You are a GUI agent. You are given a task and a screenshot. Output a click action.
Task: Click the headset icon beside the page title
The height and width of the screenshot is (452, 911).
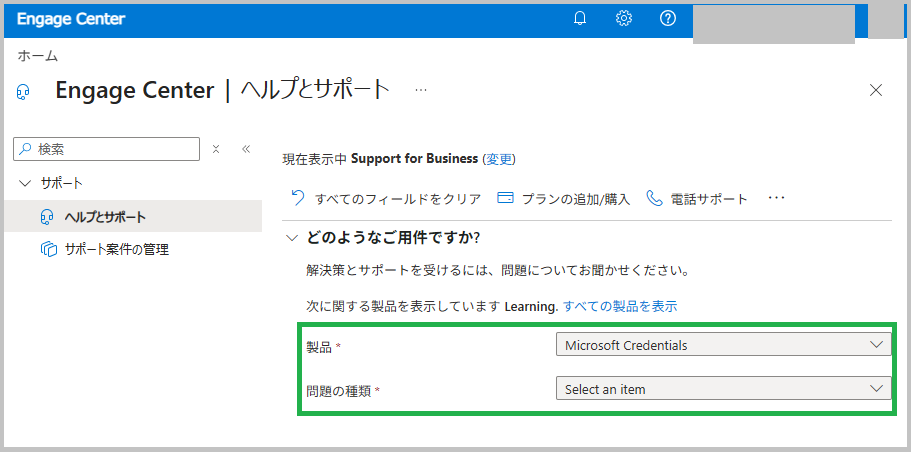click(23, 92)
